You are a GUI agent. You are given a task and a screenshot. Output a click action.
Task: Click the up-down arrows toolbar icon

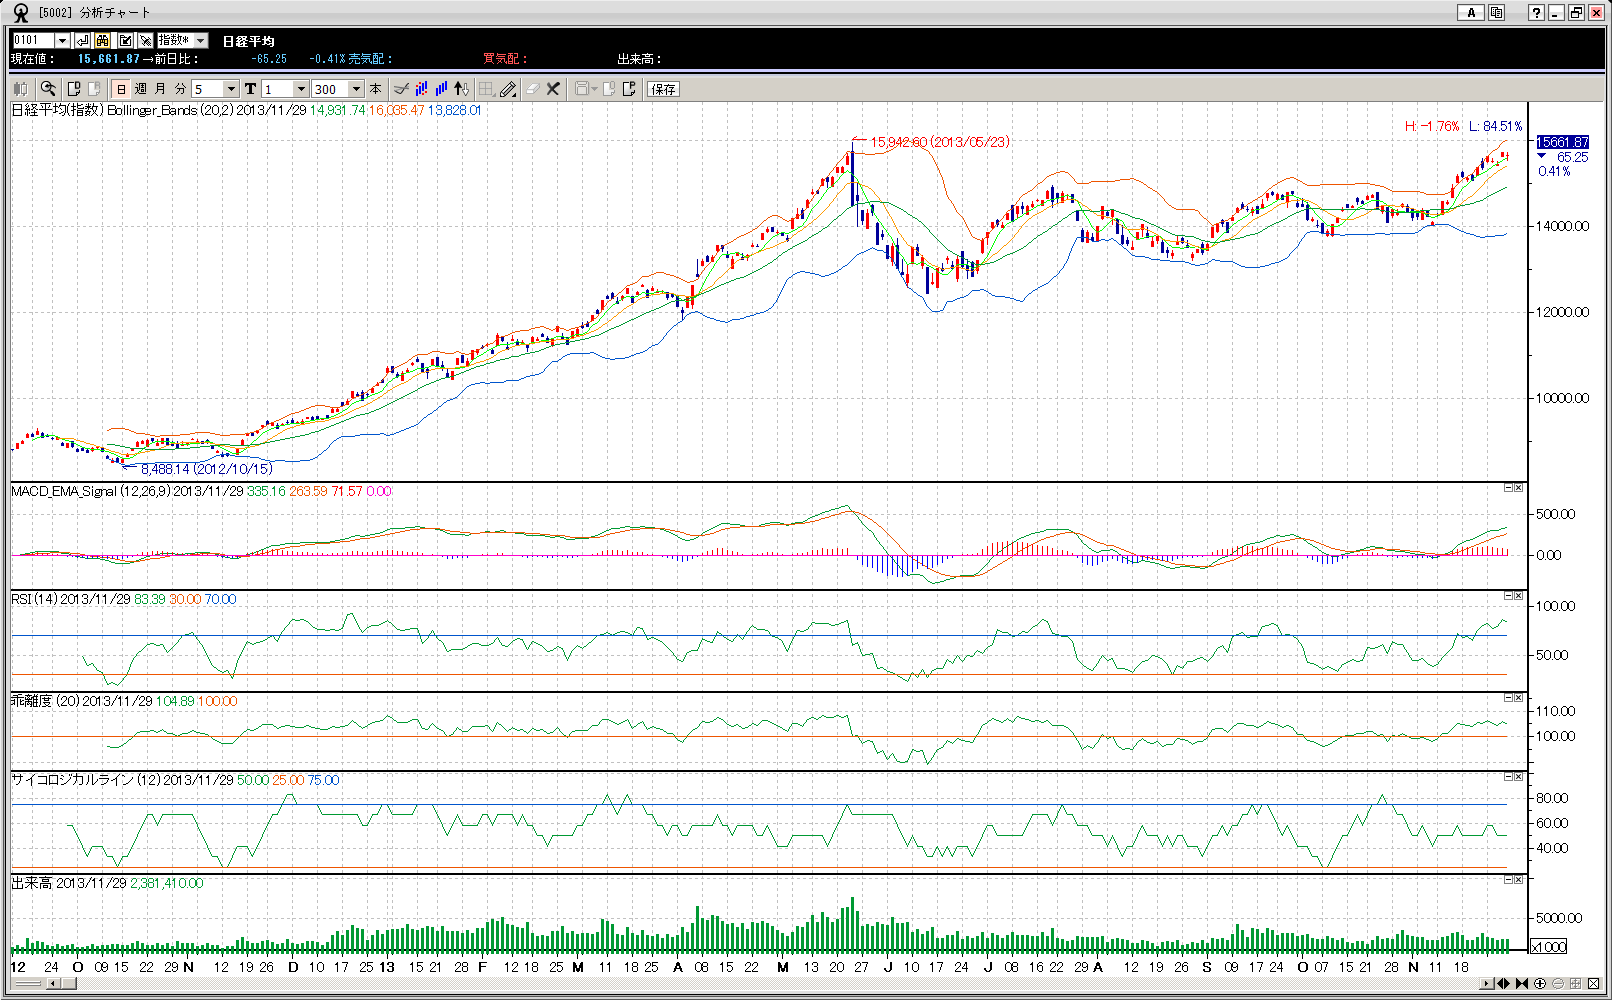click(x=461, y=89)
